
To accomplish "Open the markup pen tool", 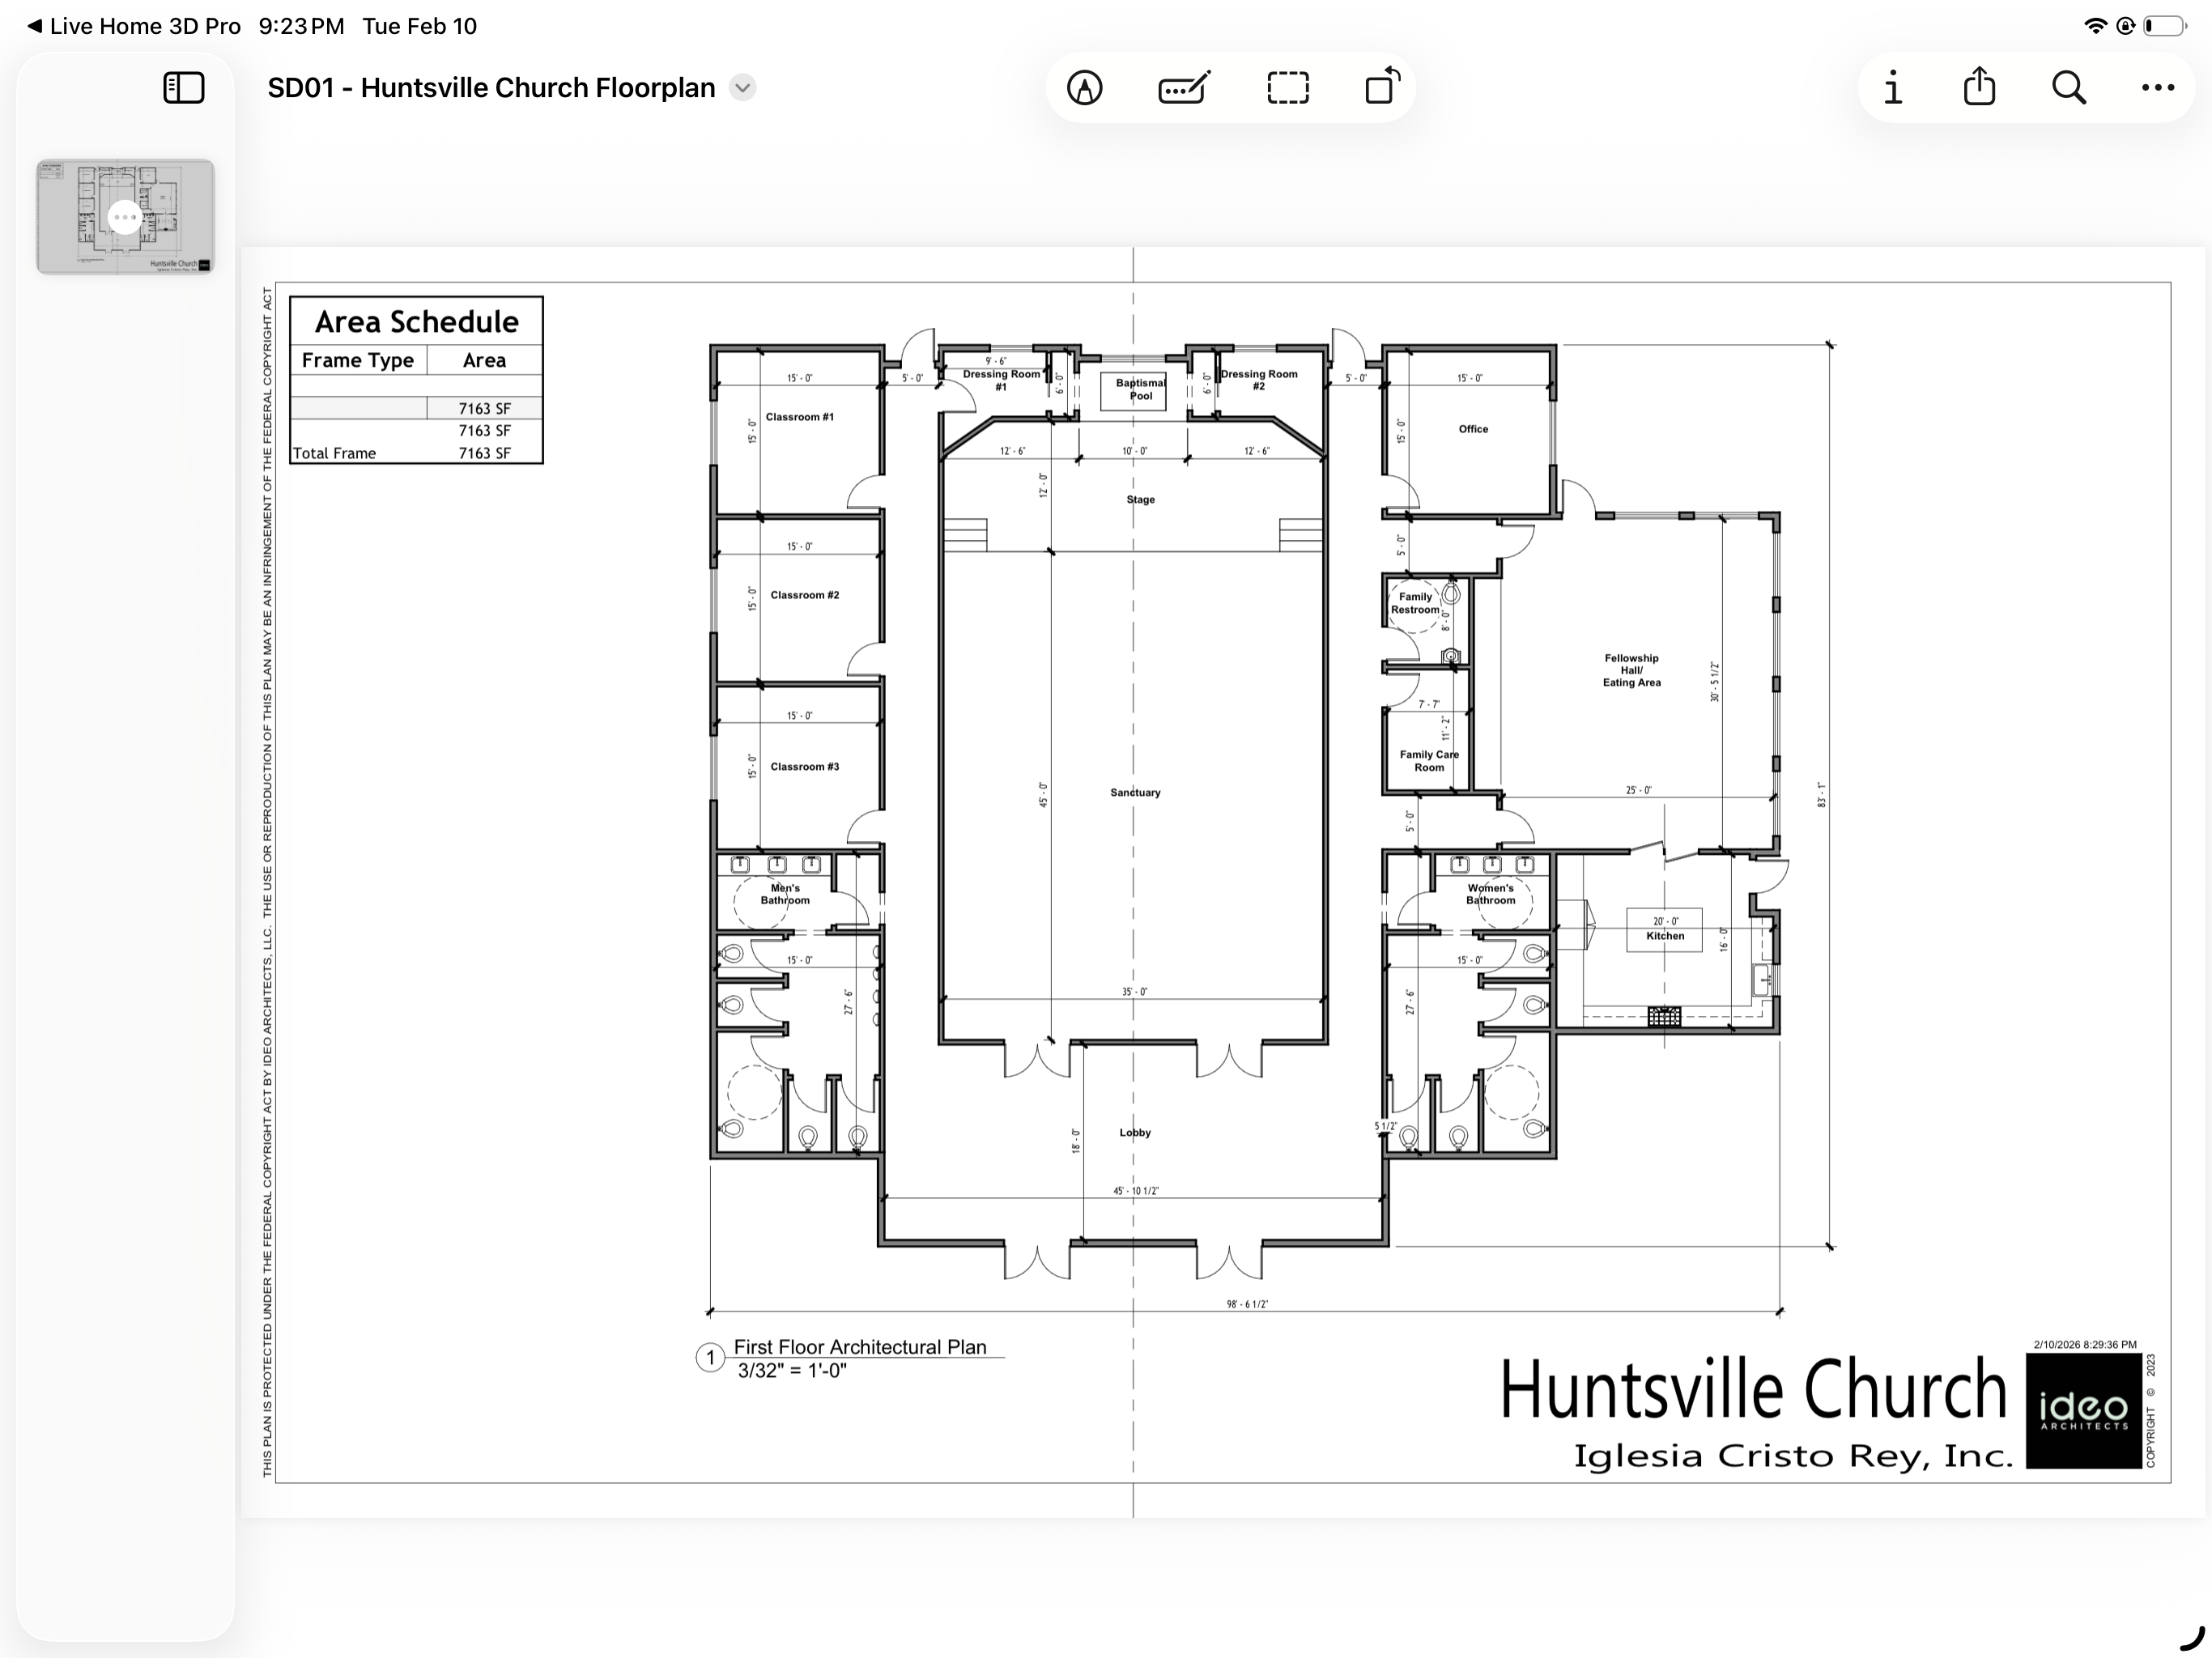I will 1084,88.
